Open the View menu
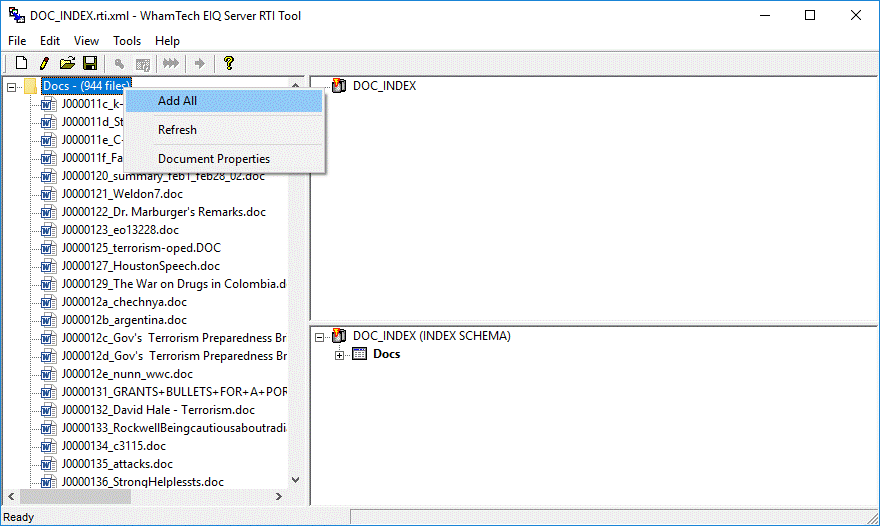Screen dimensions: 880x526 [86, 41]
